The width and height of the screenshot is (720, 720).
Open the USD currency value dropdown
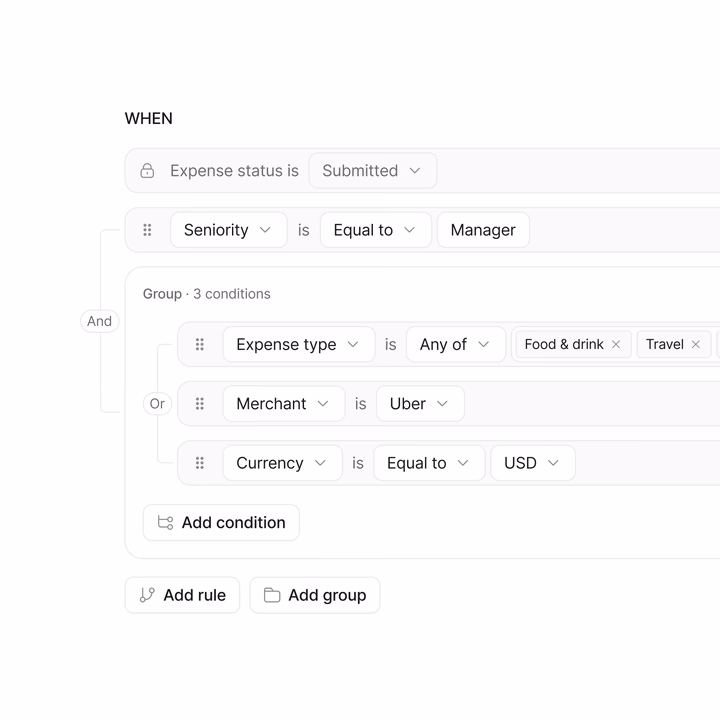533,462
